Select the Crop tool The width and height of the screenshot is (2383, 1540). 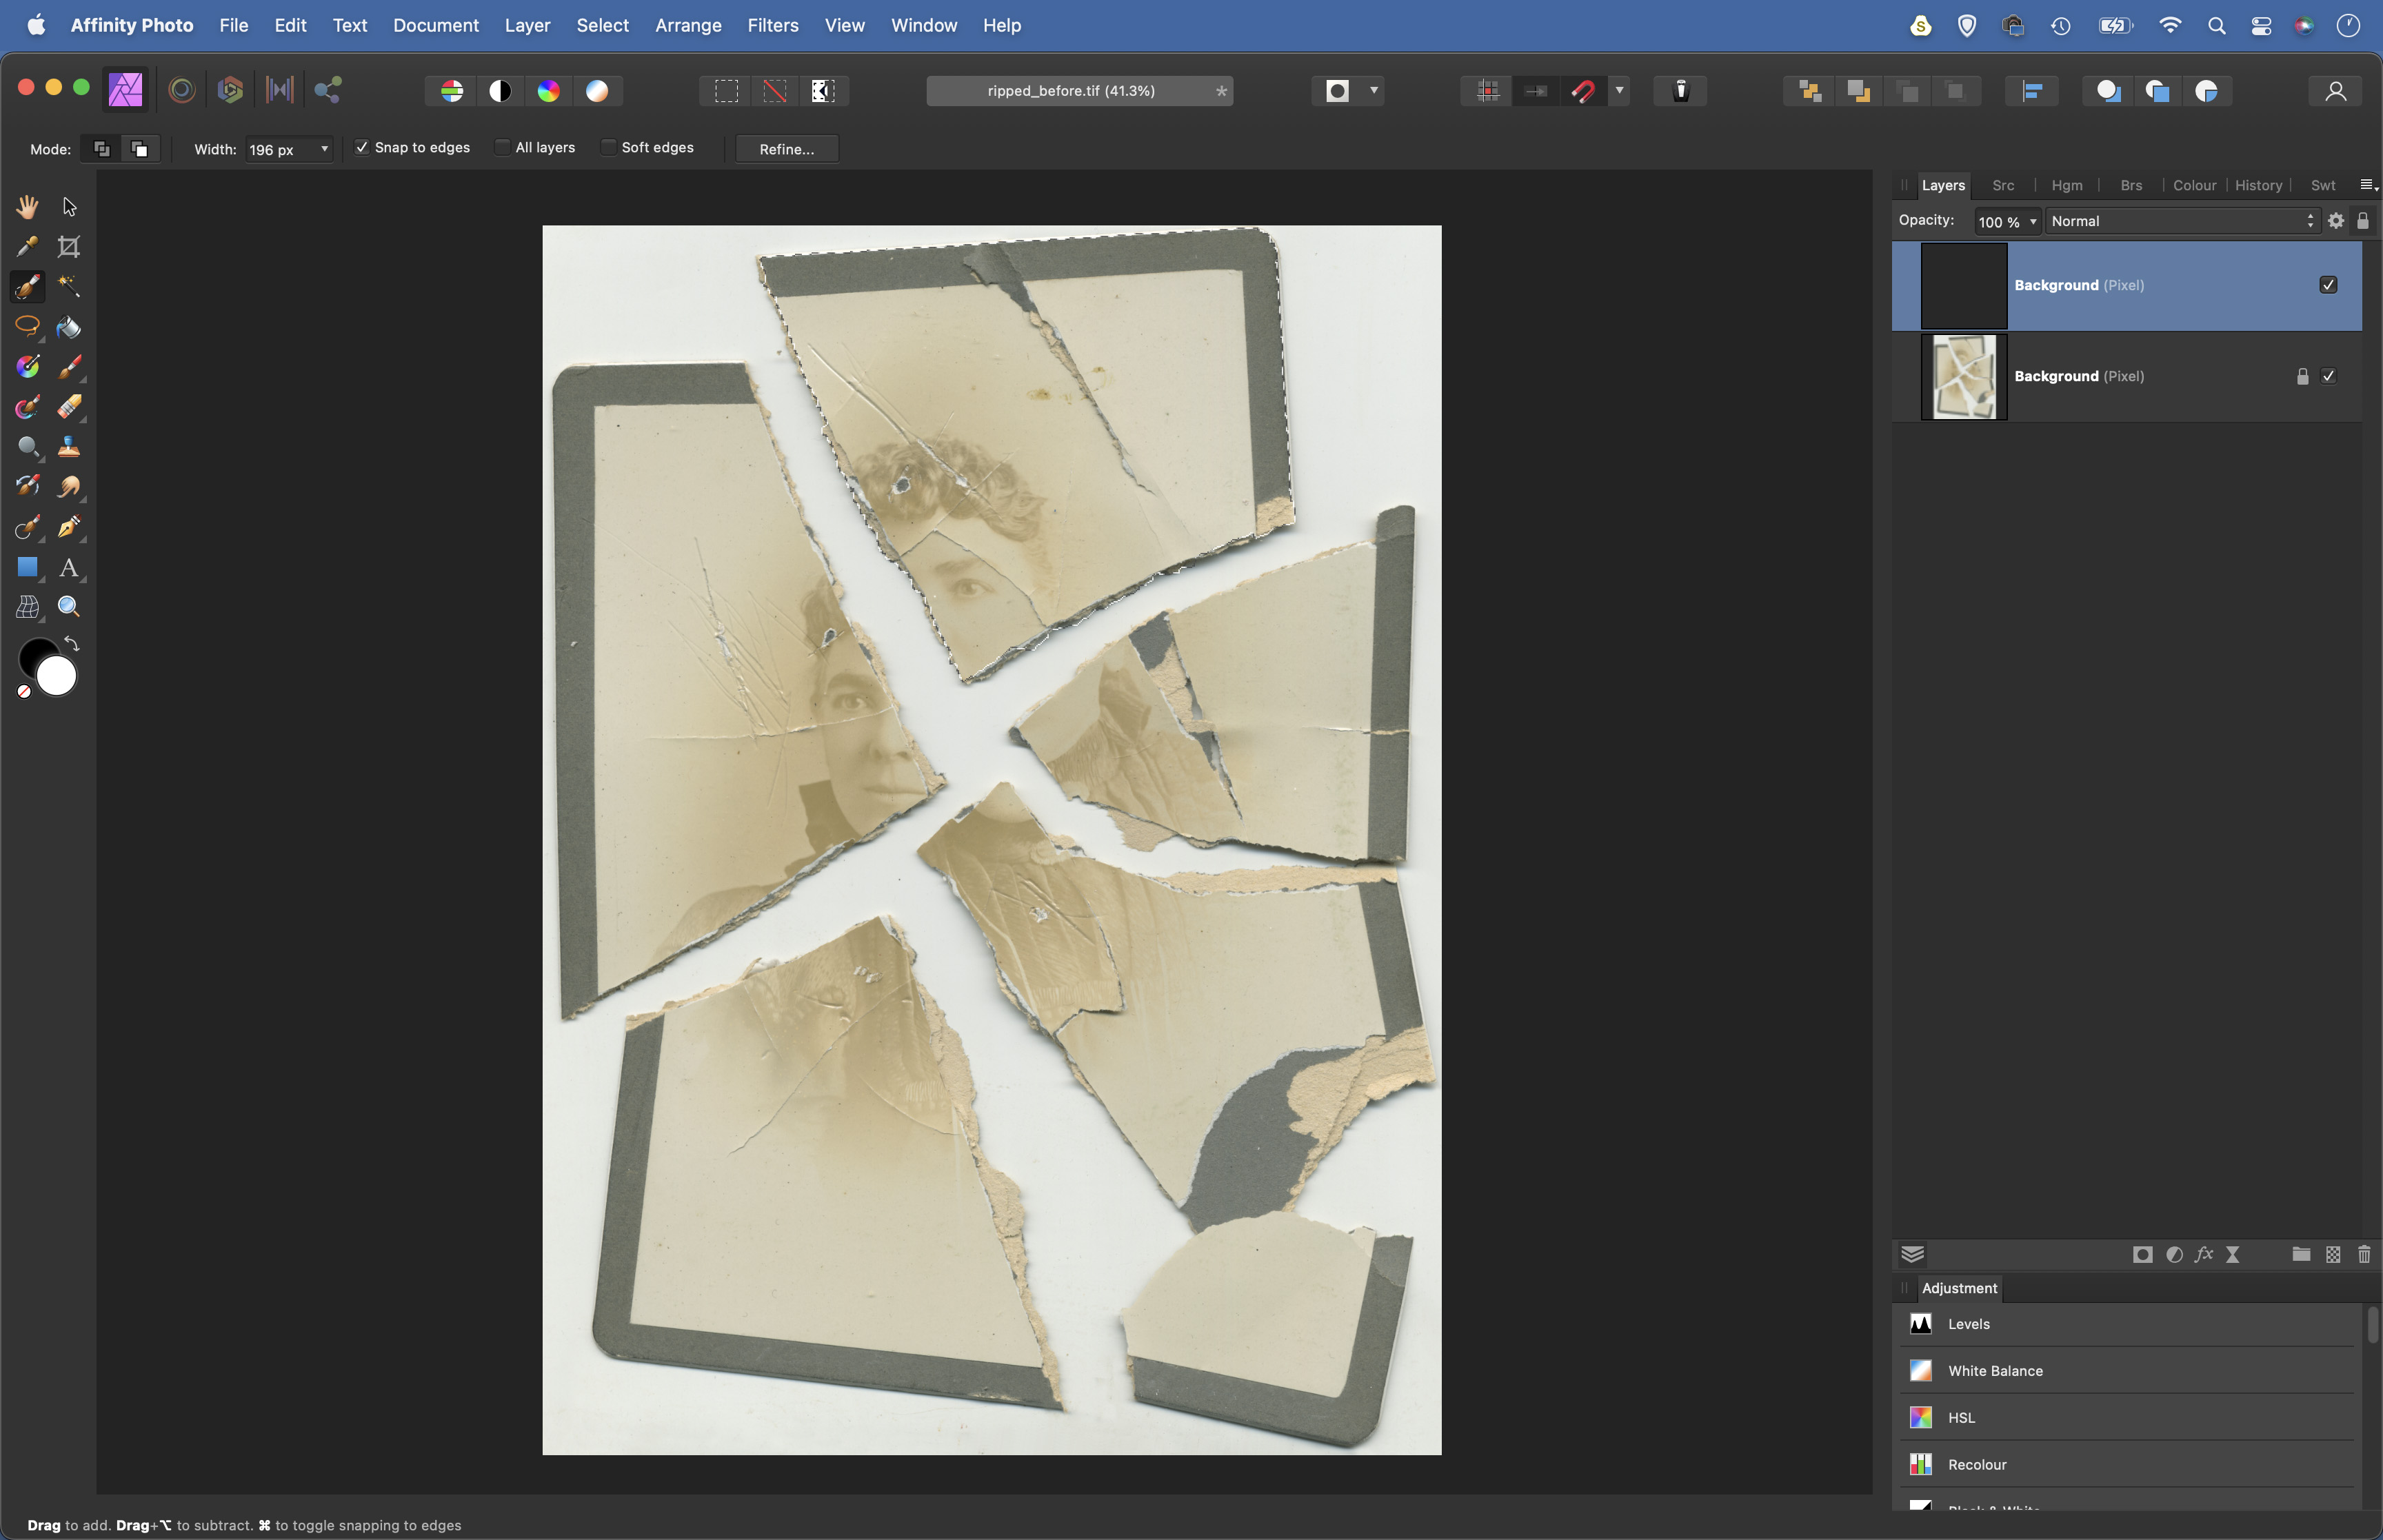[x=69, y=246]
